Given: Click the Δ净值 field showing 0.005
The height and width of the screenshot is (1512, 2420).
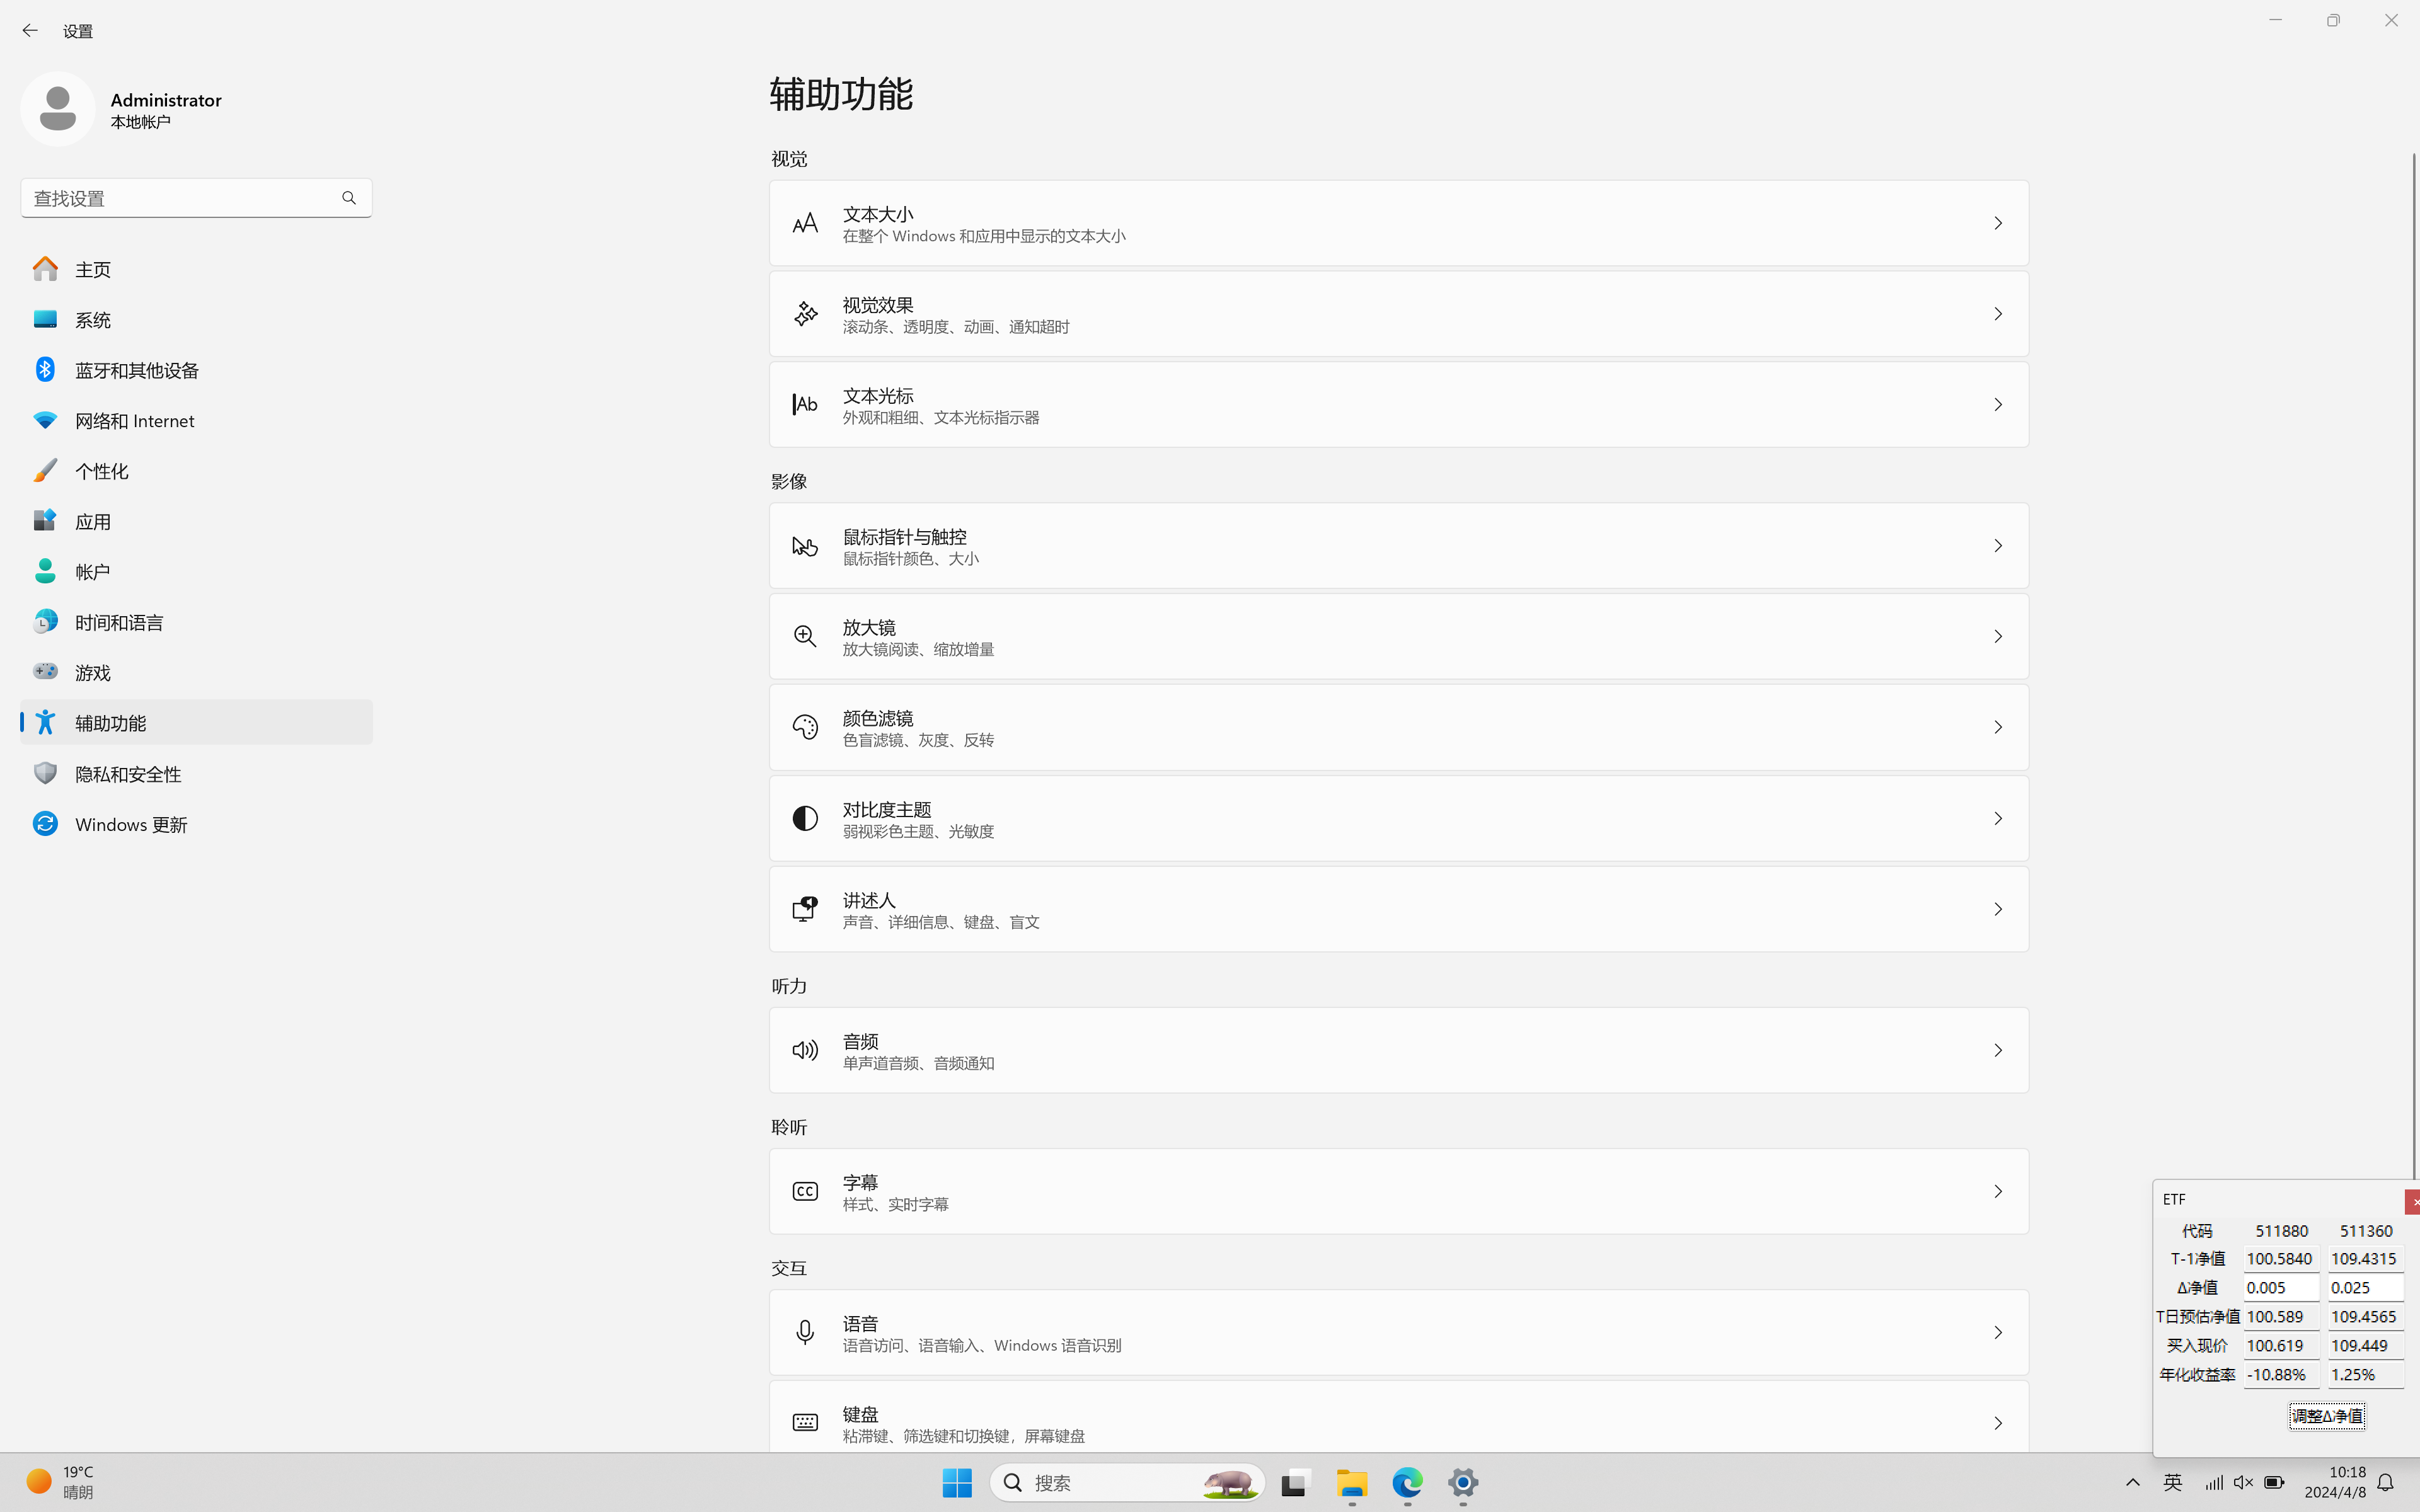Looking at the screenshot, I should point(2280,1288).
